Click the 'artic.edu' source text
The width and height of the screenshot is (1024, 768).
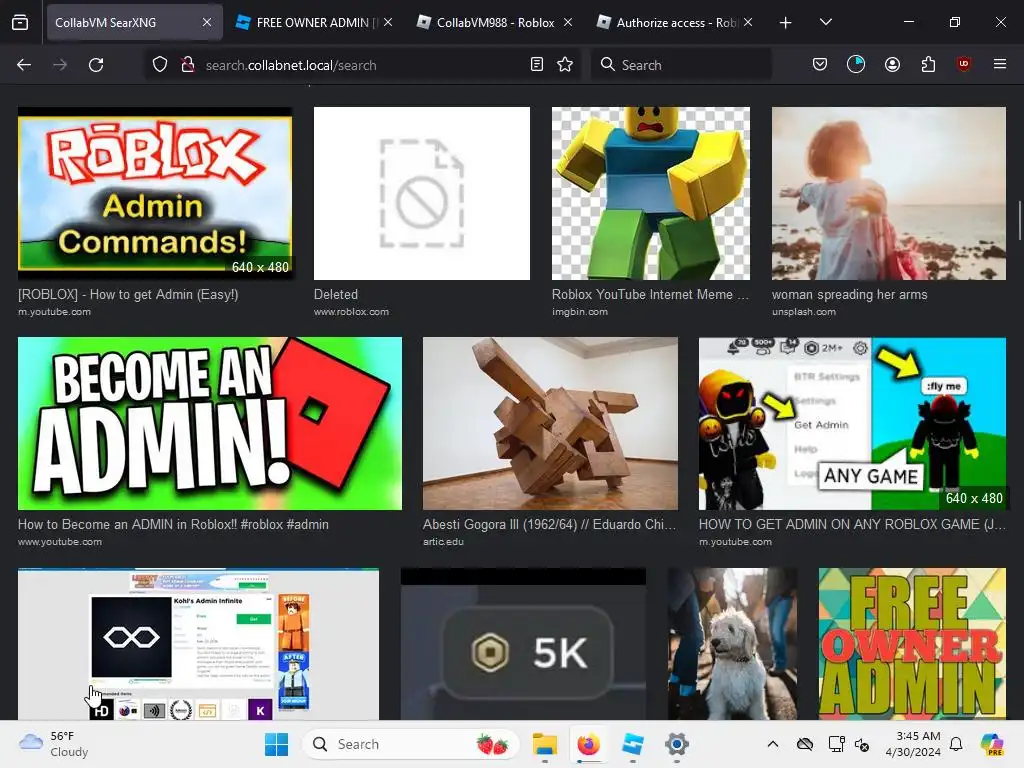[x=443, y=541]
